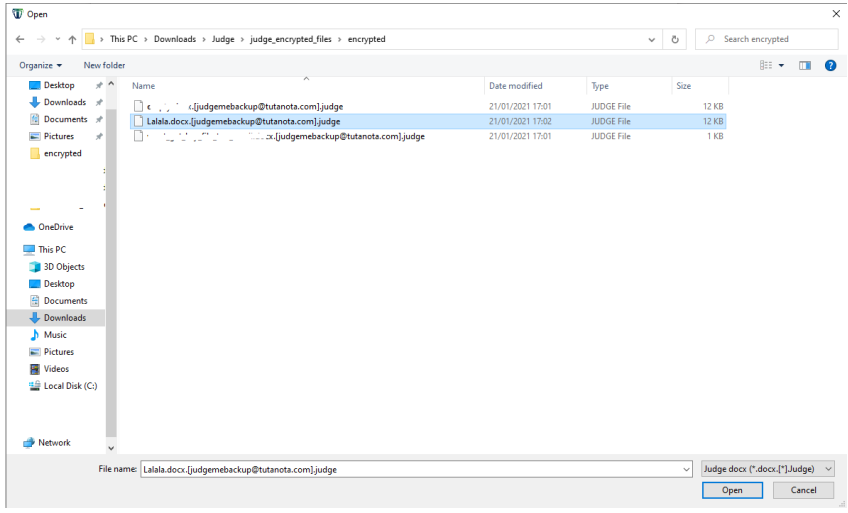Open the change view options dropdown

point(781,65)
